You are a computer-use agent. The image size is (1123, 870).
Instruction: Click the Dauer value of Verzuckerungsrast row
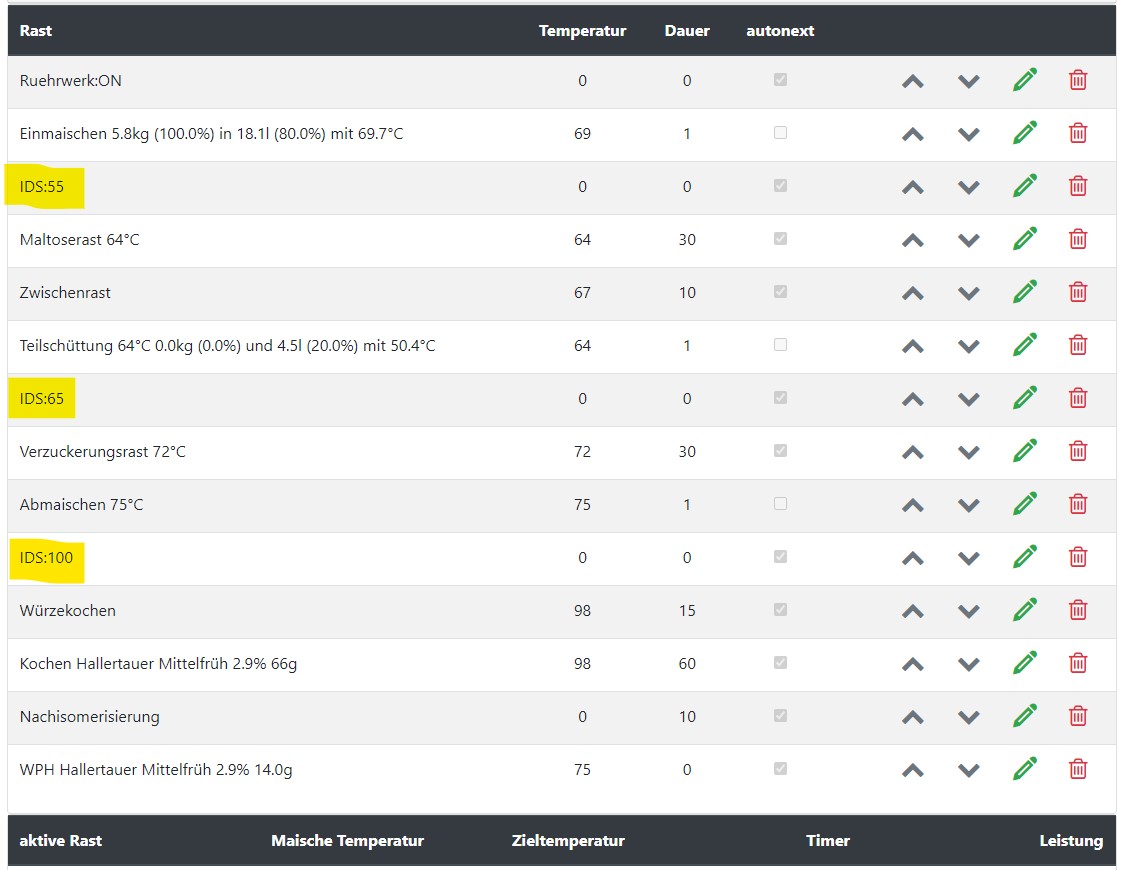(x=687, y=452)
